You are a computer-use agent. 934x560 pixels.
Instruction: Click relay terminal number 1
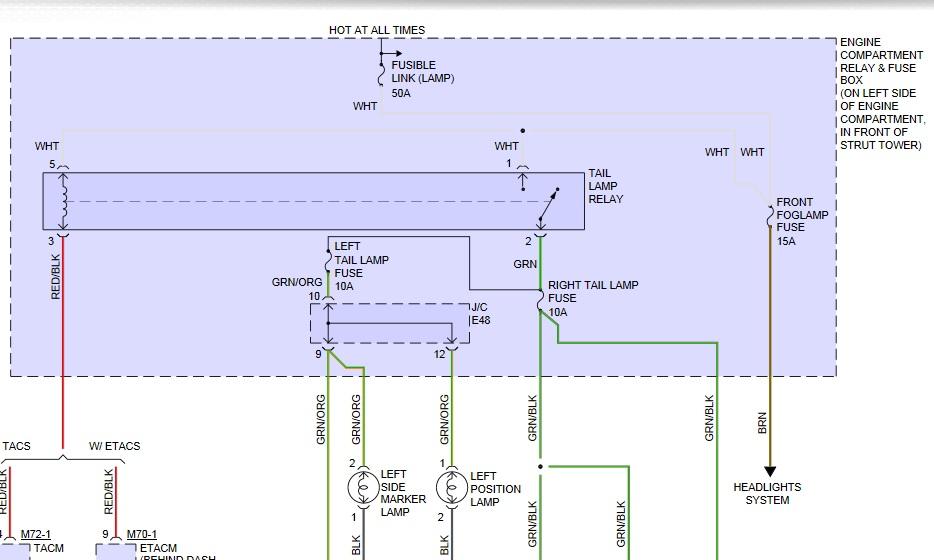pos(509,163)
